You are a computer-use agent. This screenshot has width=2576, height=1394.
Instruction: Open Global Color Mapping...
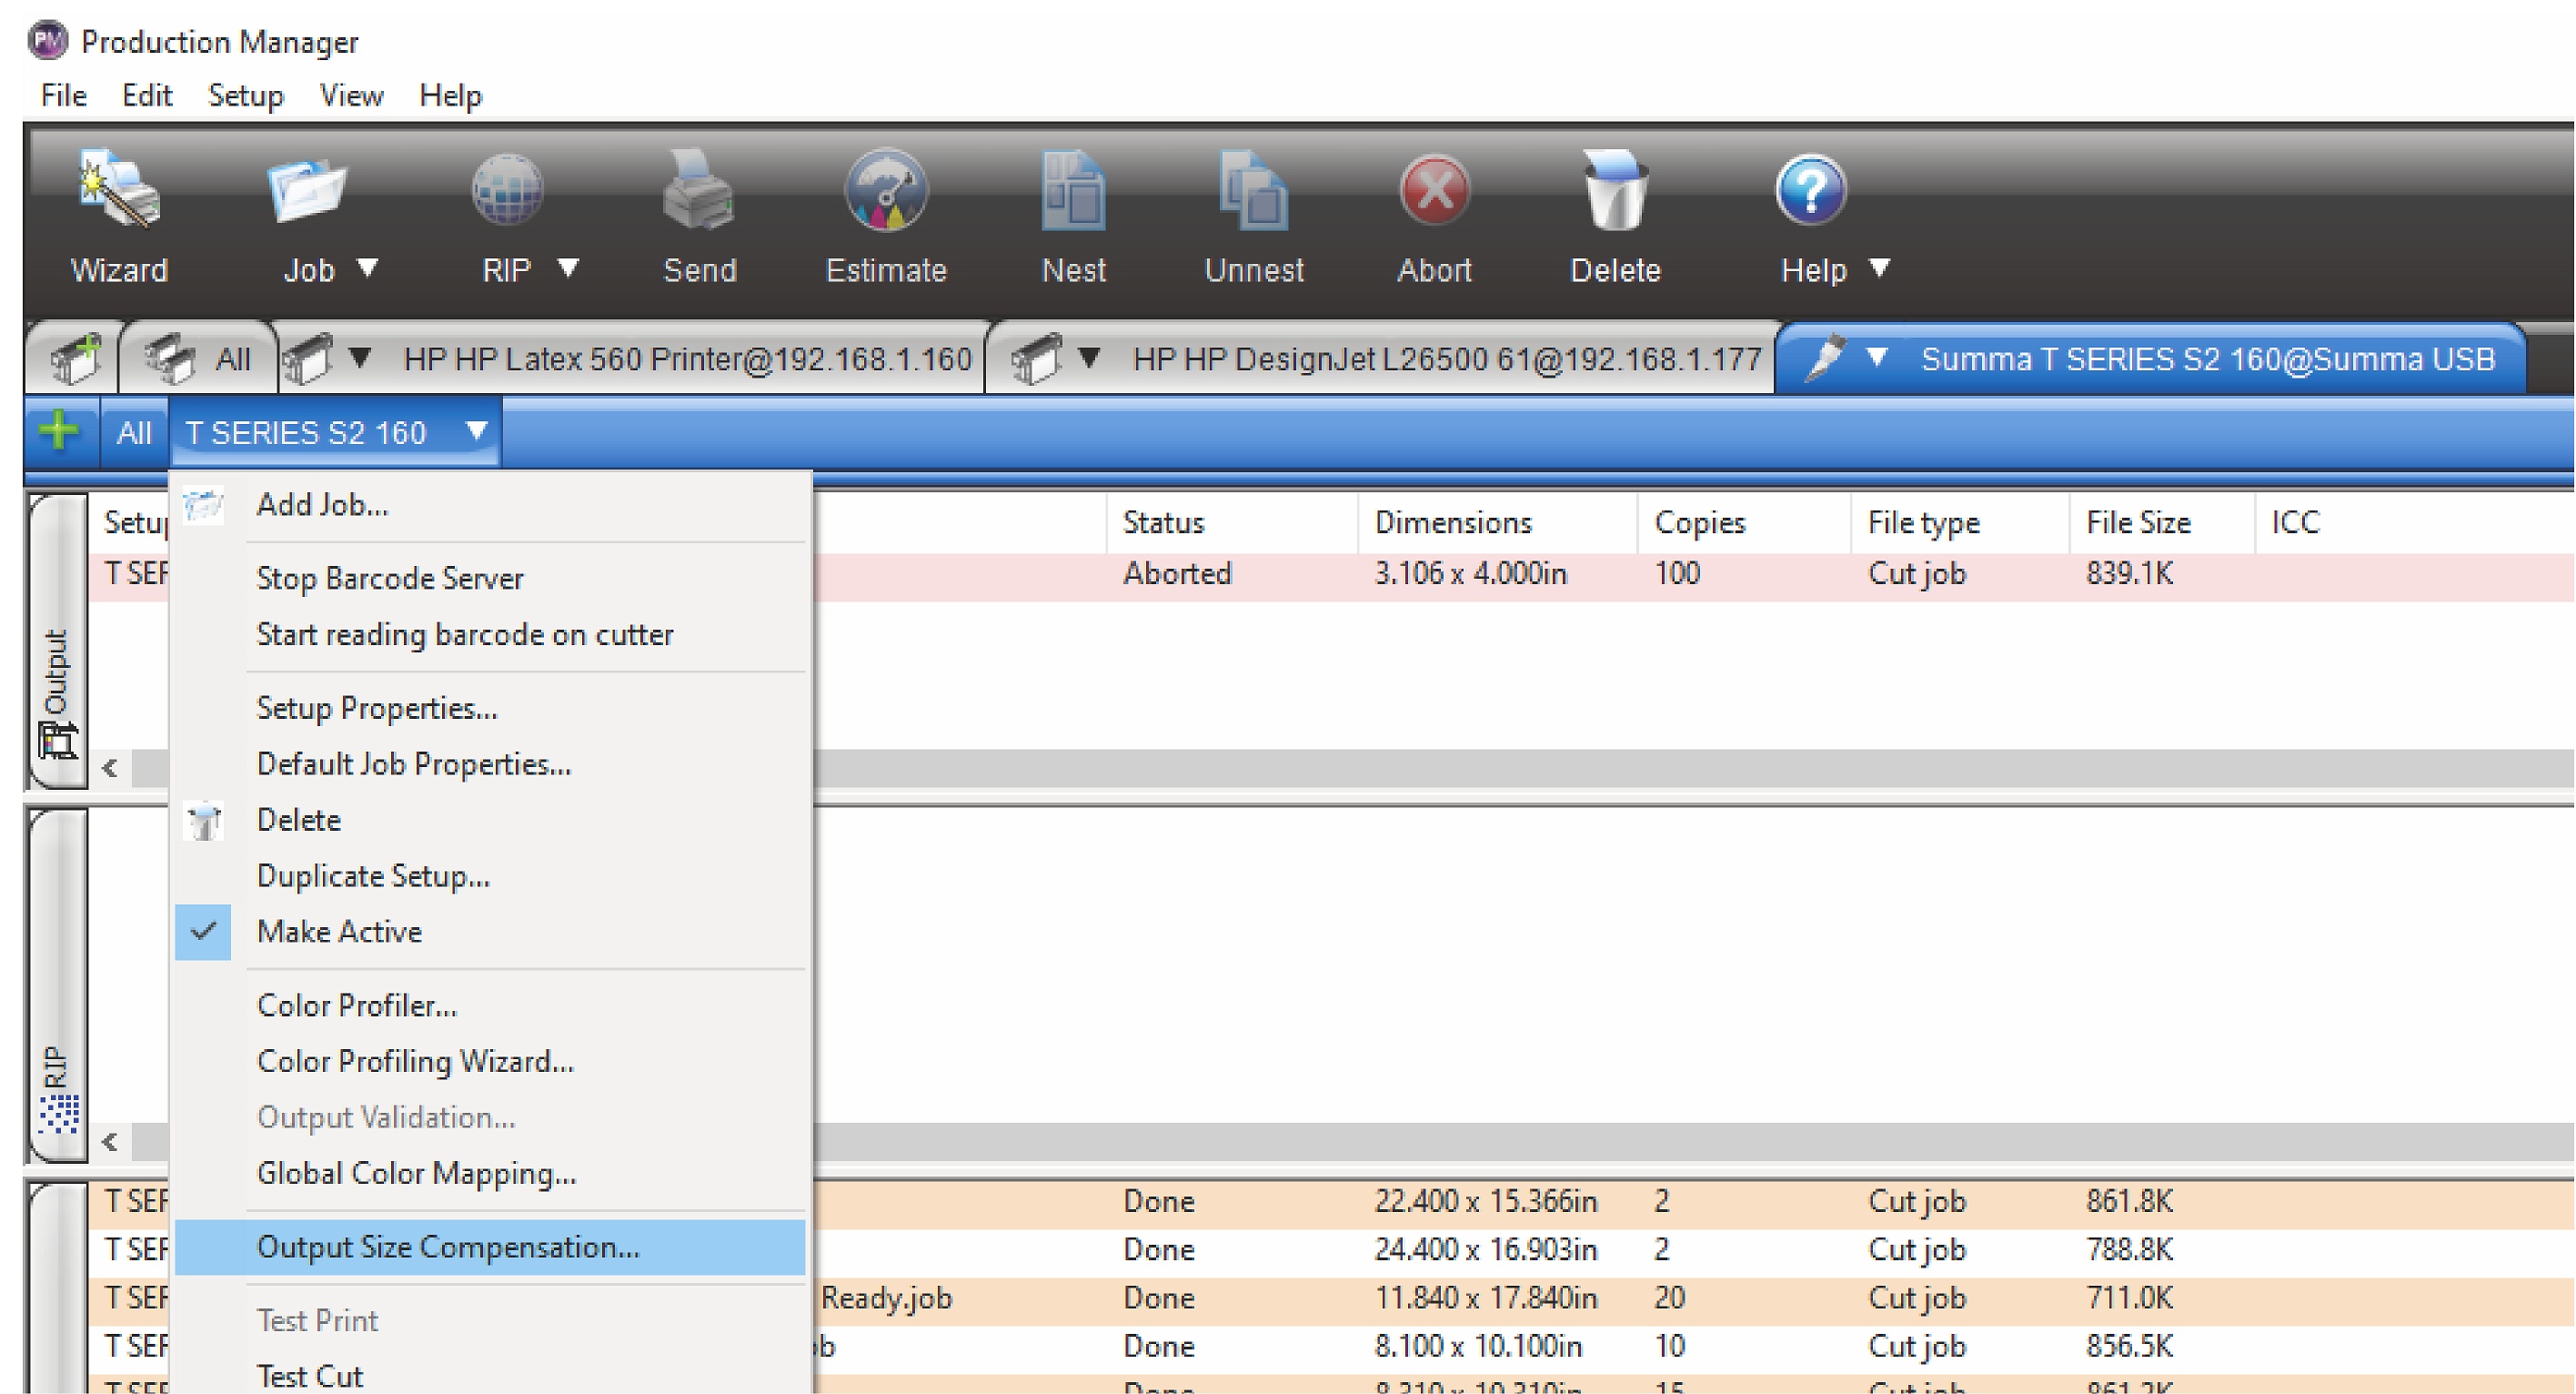pos(490,1173)
